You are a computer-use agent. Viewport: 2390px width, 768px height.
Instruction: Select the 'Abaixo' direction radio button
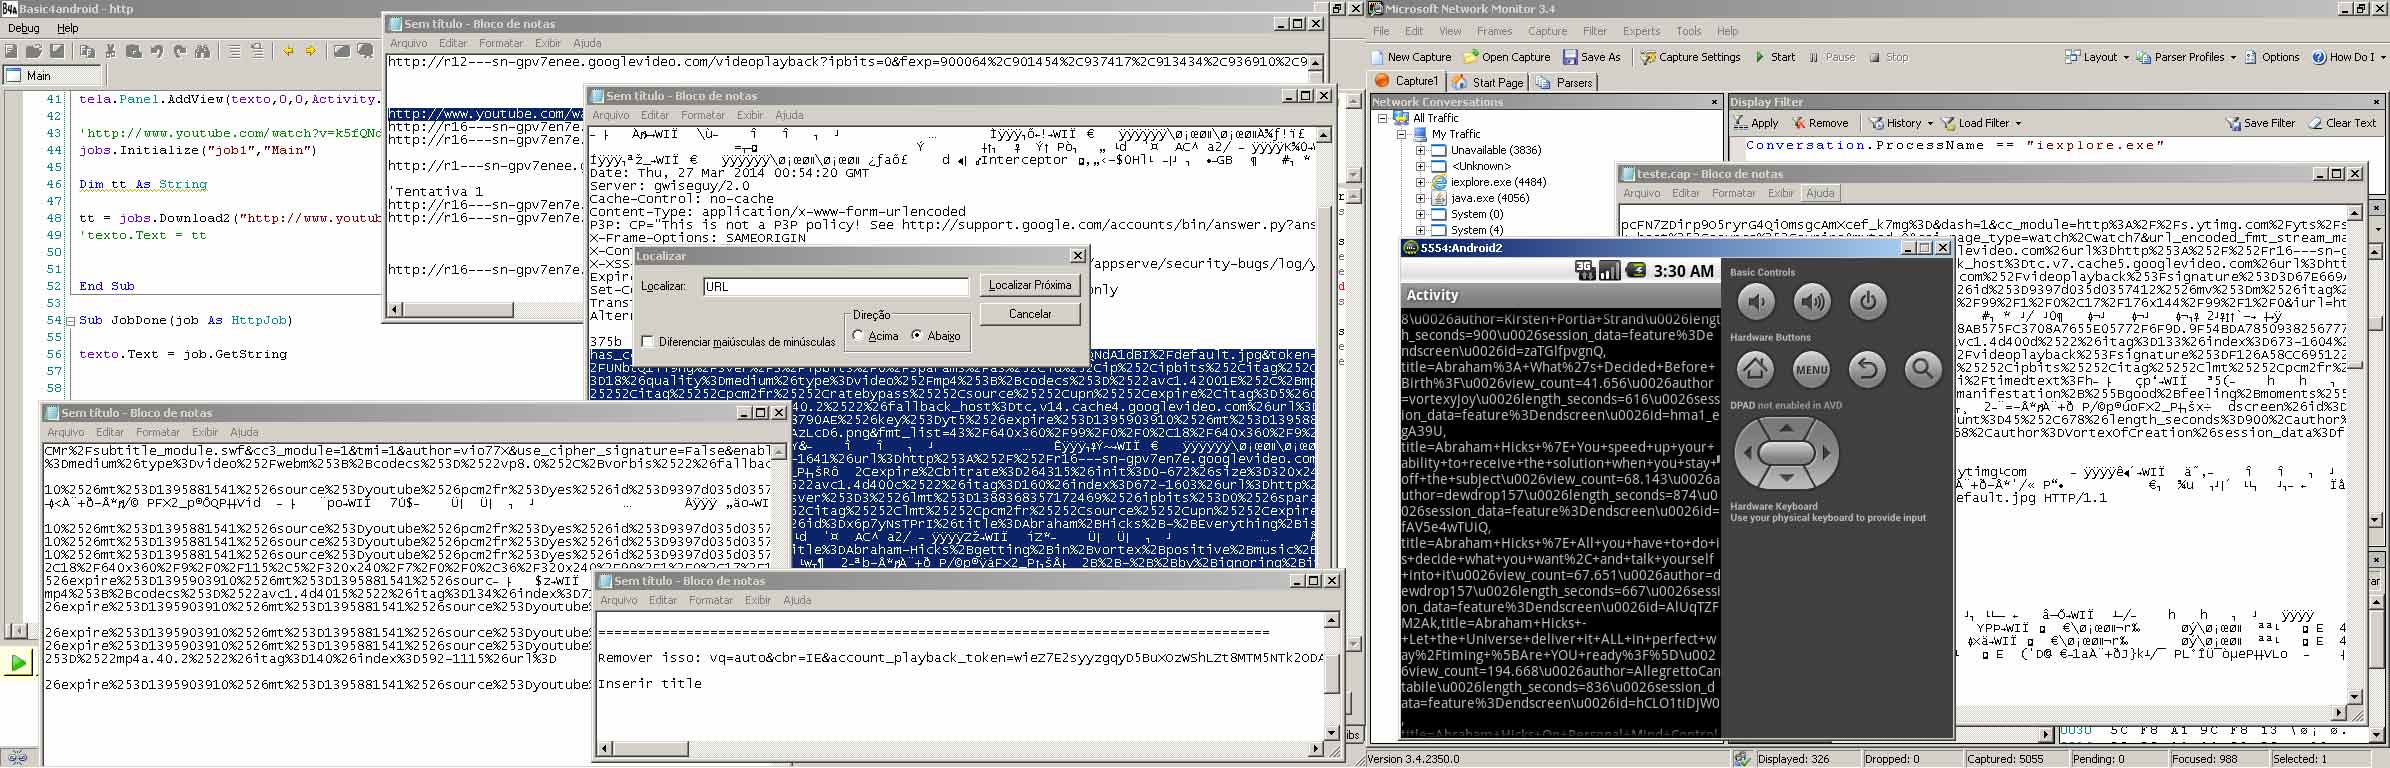point(917,336)
